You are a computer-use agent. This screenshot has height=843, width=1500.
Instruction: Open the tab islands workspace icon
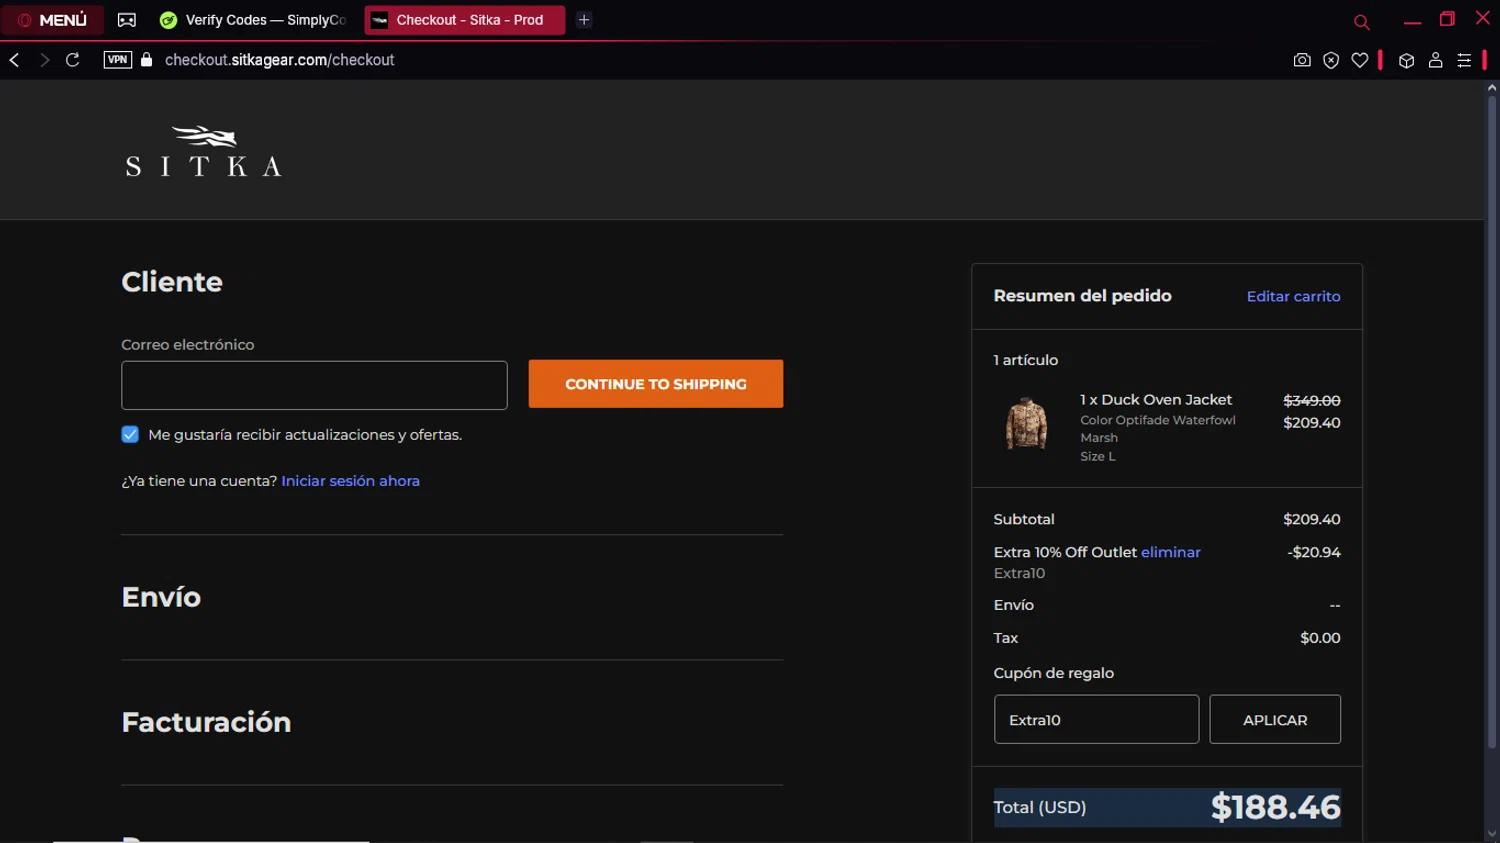tap(127, 20)
